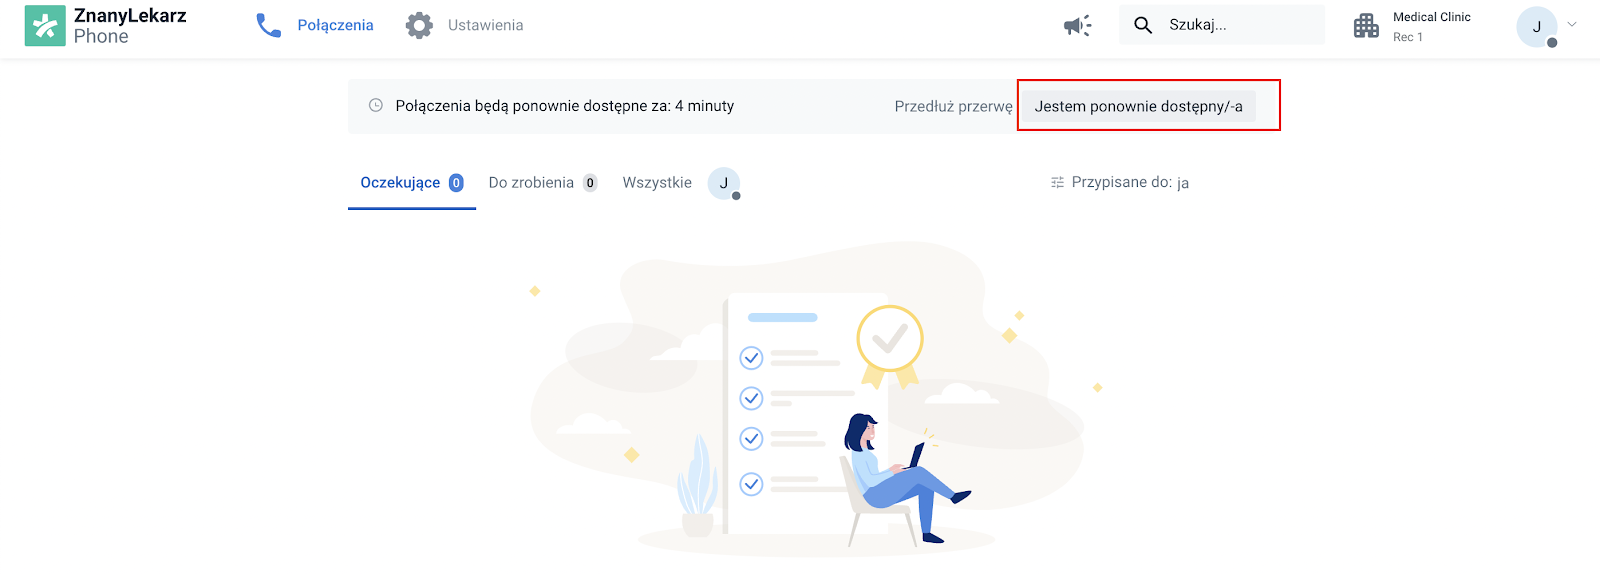The height and width of the screenshot is (574, 1600).
Task: Open announcements via the megaphone icon
Action: (x=1077, y=25)
